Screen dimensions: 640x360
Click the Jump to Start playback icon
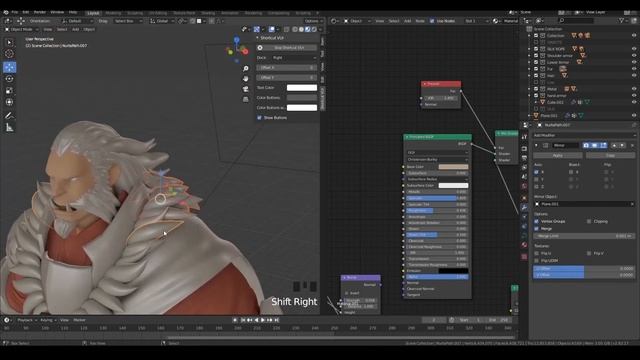[243, 320]
